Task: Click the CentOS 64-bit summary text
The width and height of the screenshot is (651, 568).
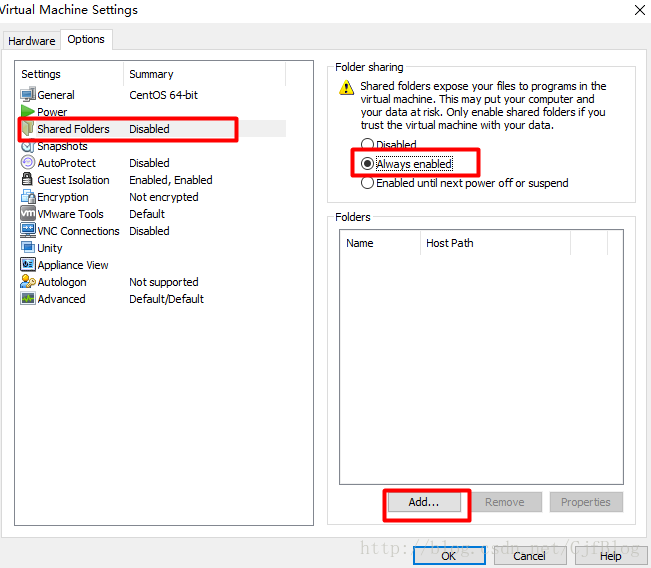Action: point(164,95)
